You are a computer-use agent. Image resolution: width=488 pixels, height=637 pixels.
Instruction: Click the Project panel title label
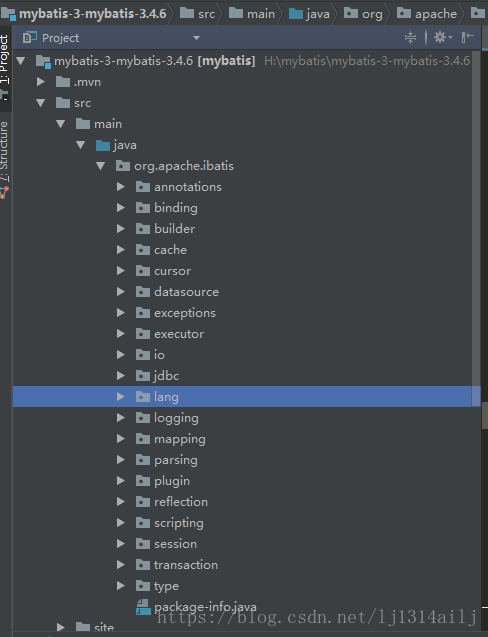[x=60, y=38]
